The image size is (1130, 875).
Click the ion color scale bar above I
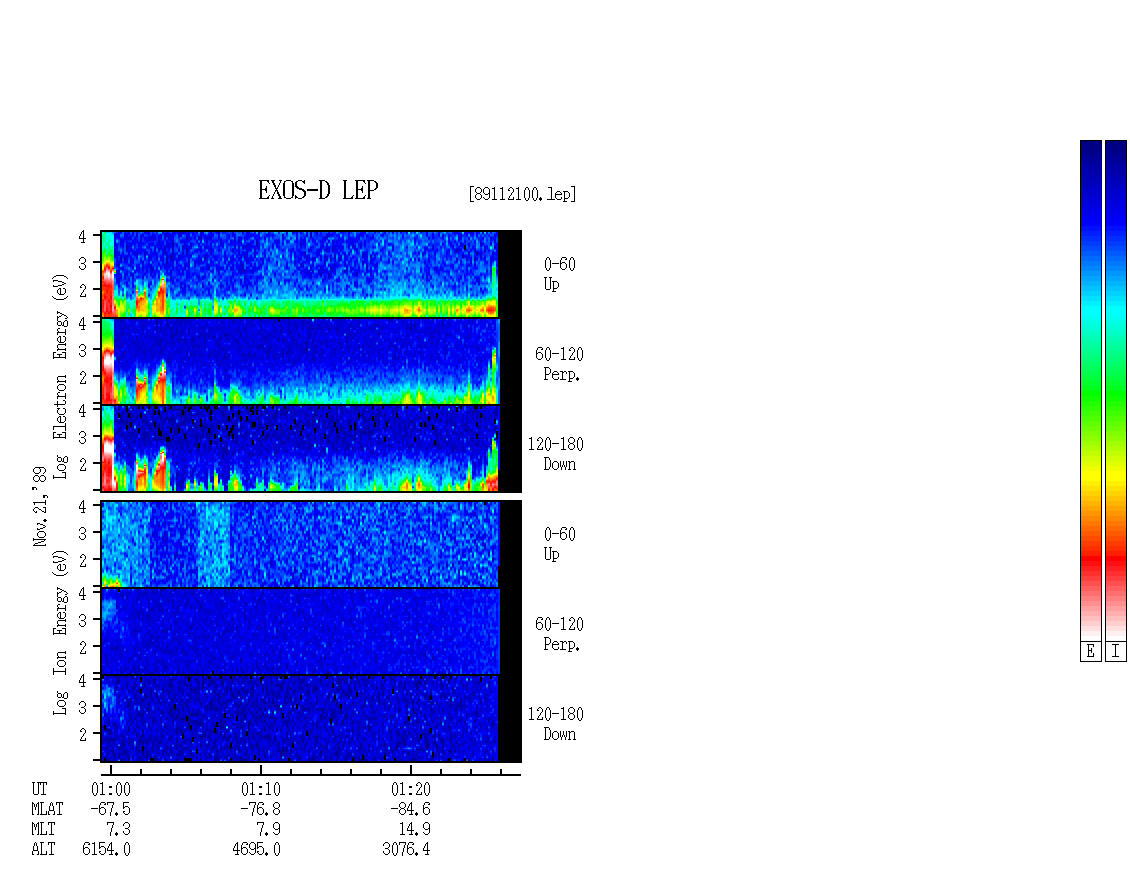[1116, 390]
